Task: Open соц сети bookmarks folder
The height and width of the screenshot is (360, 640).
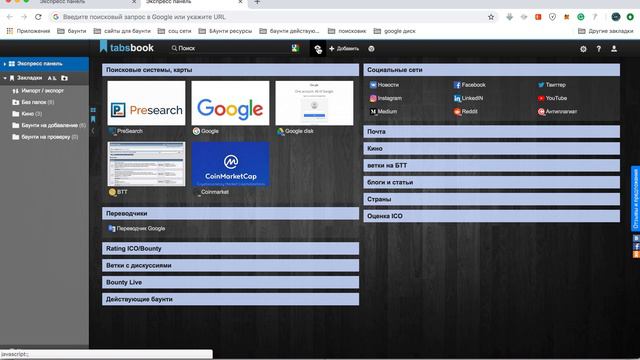Action: pyautogui.click(x=175, y=31)
